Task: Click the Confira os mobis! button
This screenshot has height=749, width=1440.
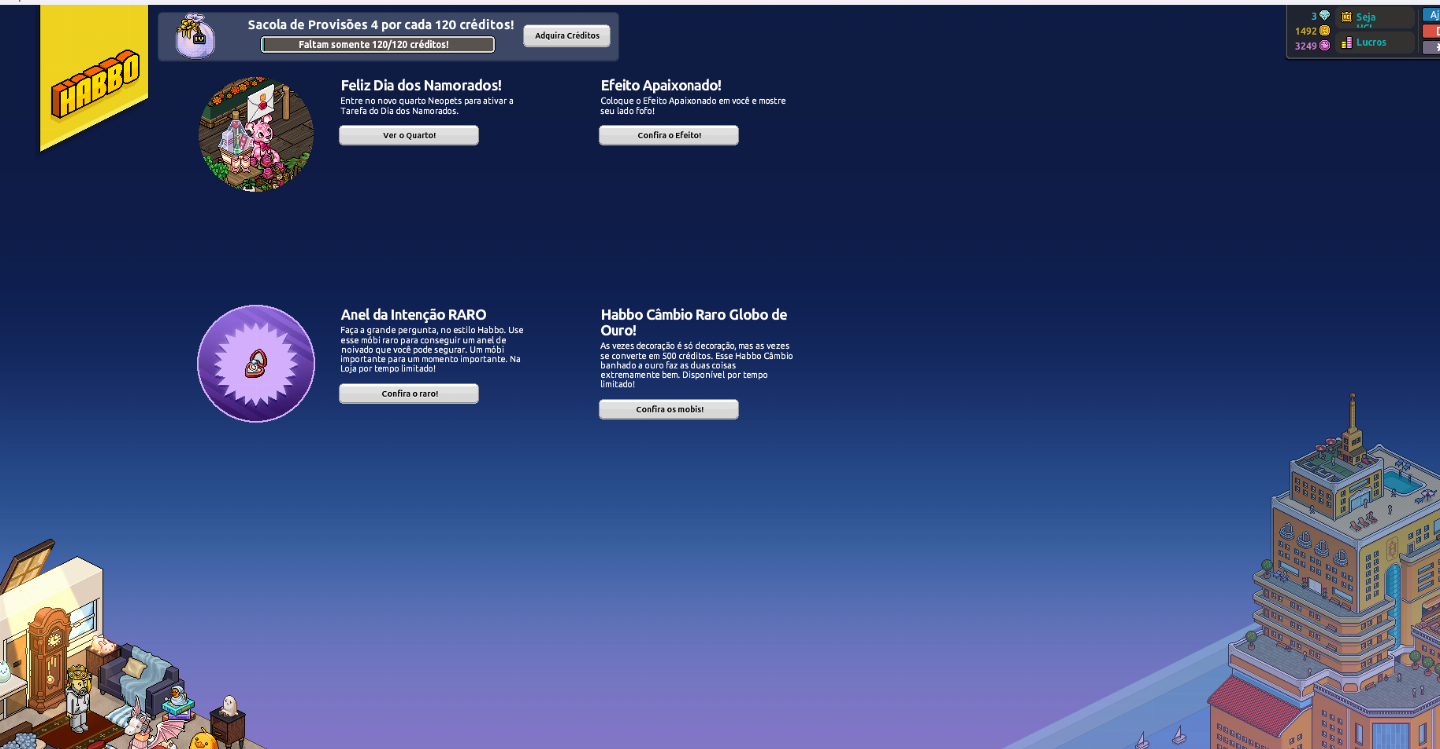Action: [669, 409]
